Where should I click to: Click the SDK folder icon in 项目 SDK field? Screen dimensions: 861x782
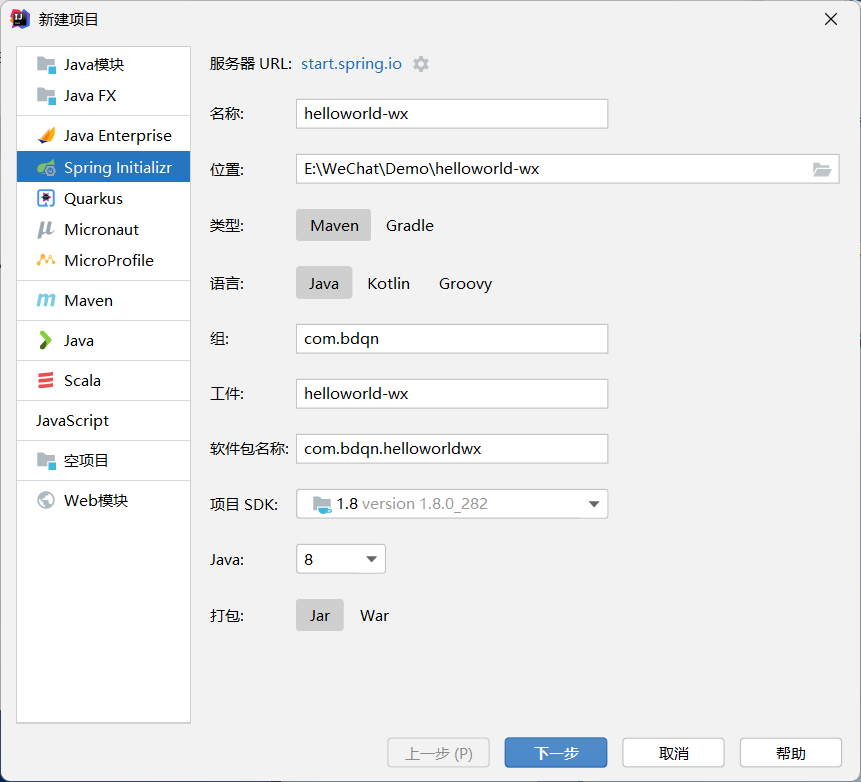[x=322, y=504]
